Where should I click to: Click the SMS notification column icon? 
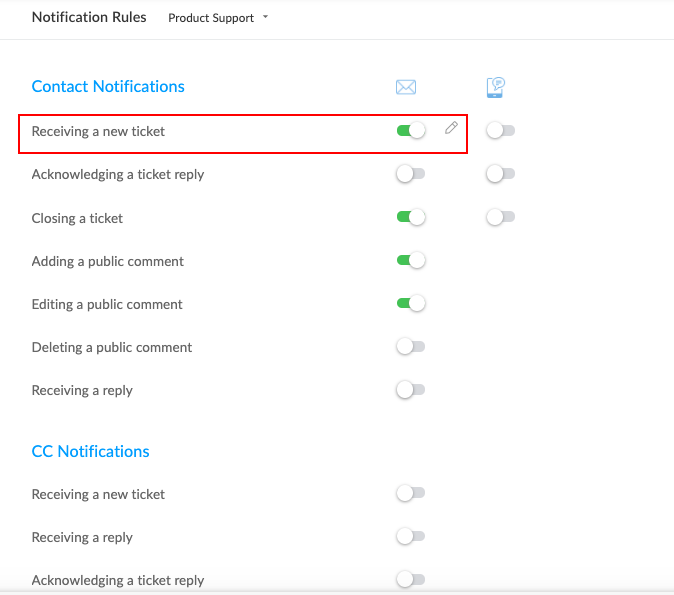coord(495,87)
